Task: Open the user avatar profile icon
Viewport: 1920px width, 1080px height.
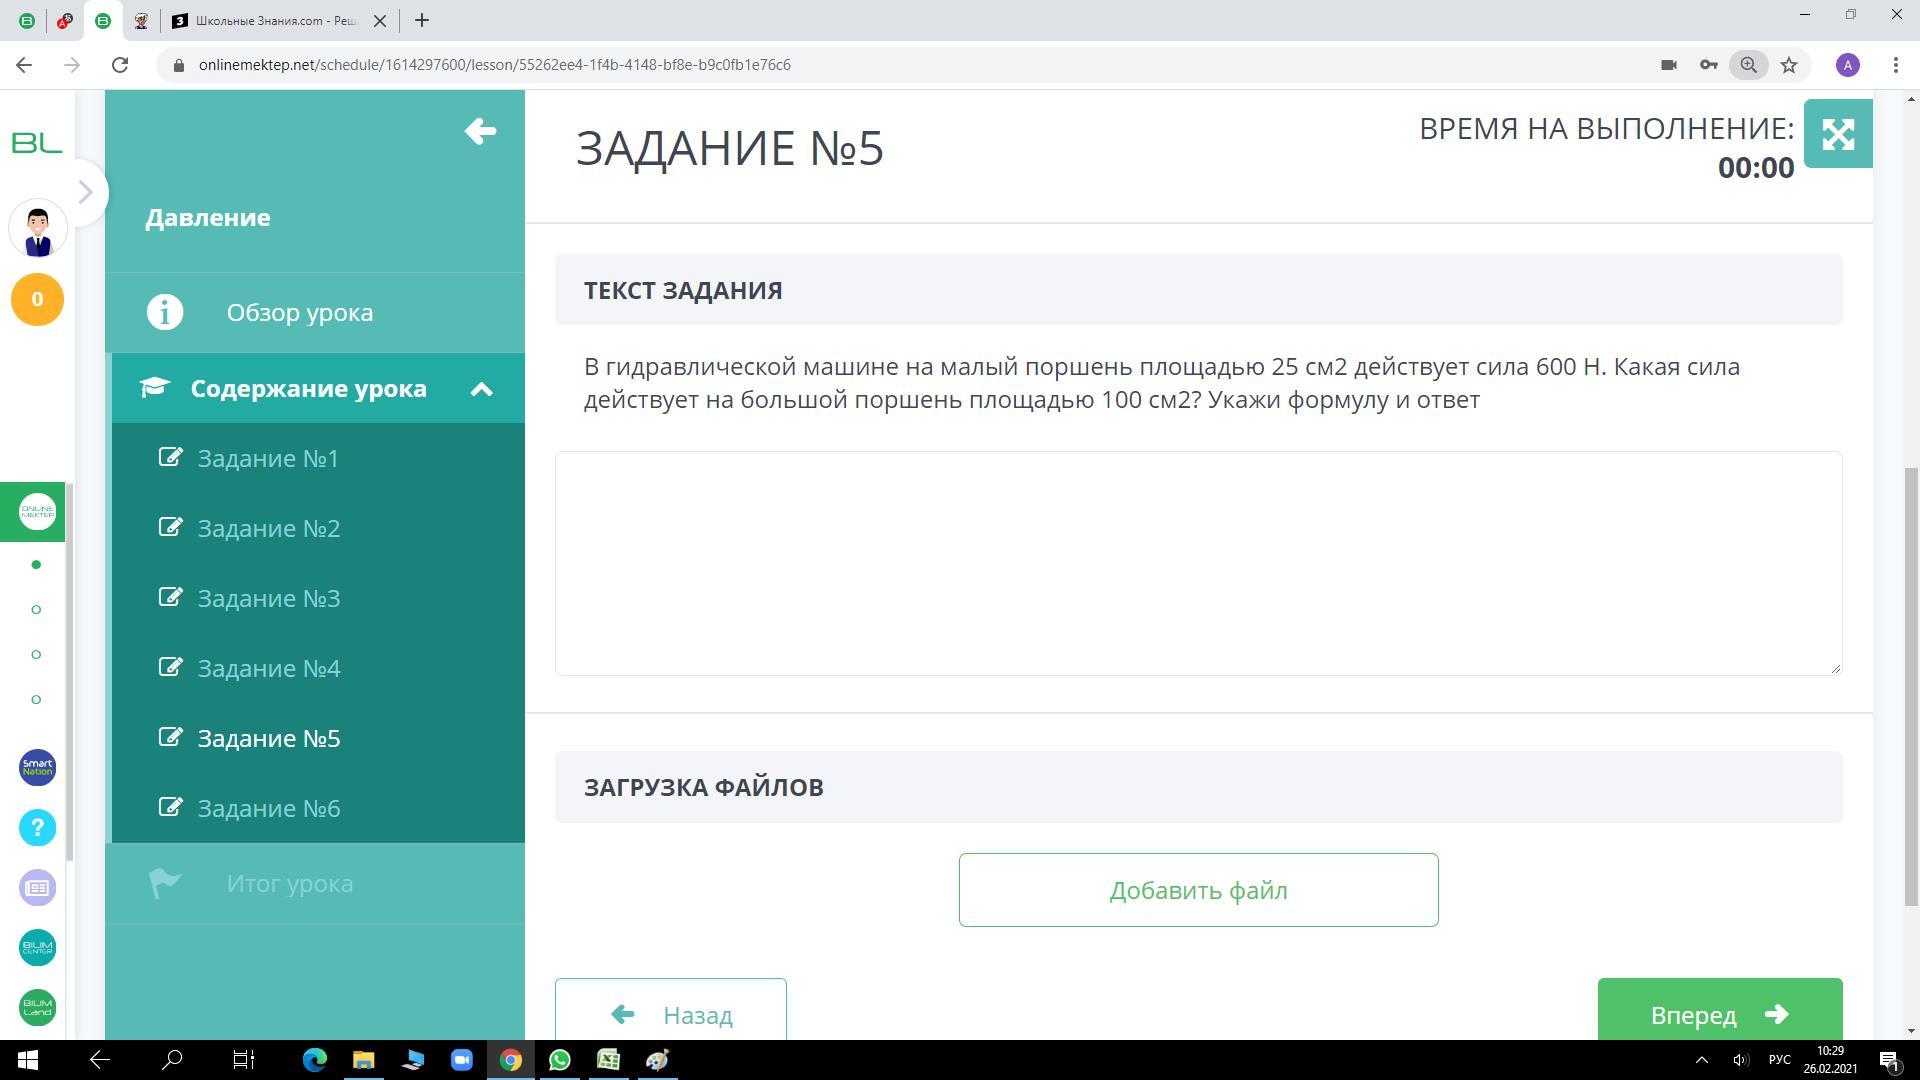Action: coord(38,229)
